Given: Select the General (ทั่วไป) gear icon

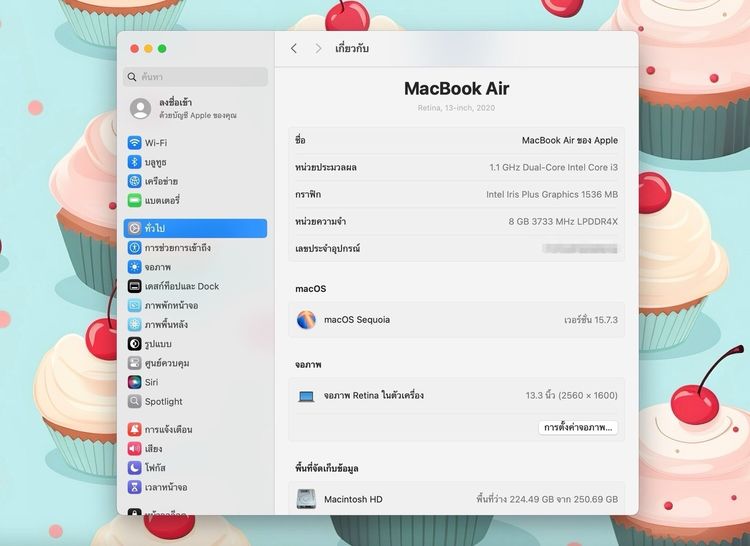Looking at the screenshot, I should click(134, 229).
